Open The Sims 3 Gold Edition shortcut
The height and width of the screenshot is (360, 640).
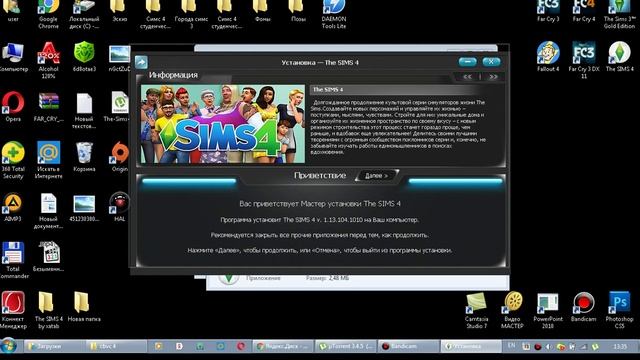click(619, 14)
